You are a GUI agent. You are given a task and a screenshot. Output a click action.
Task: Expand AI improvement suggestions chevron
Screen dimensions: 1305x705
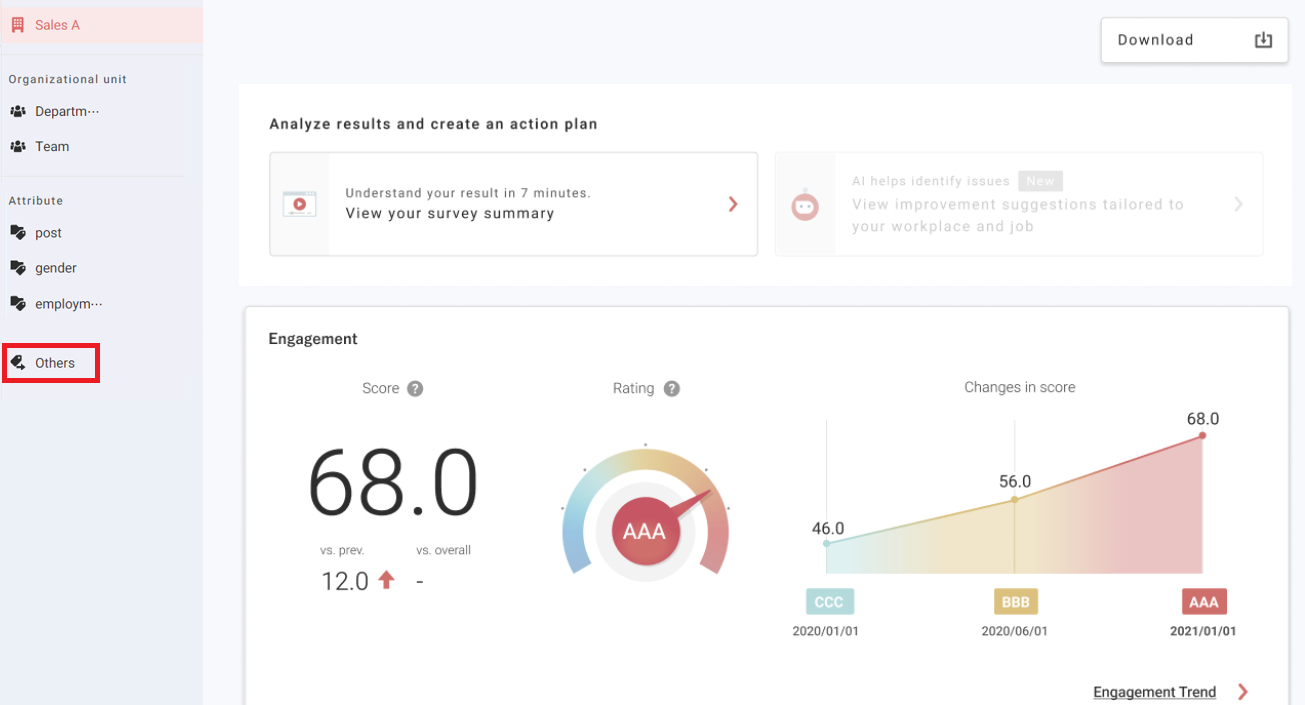[1238, 204]
